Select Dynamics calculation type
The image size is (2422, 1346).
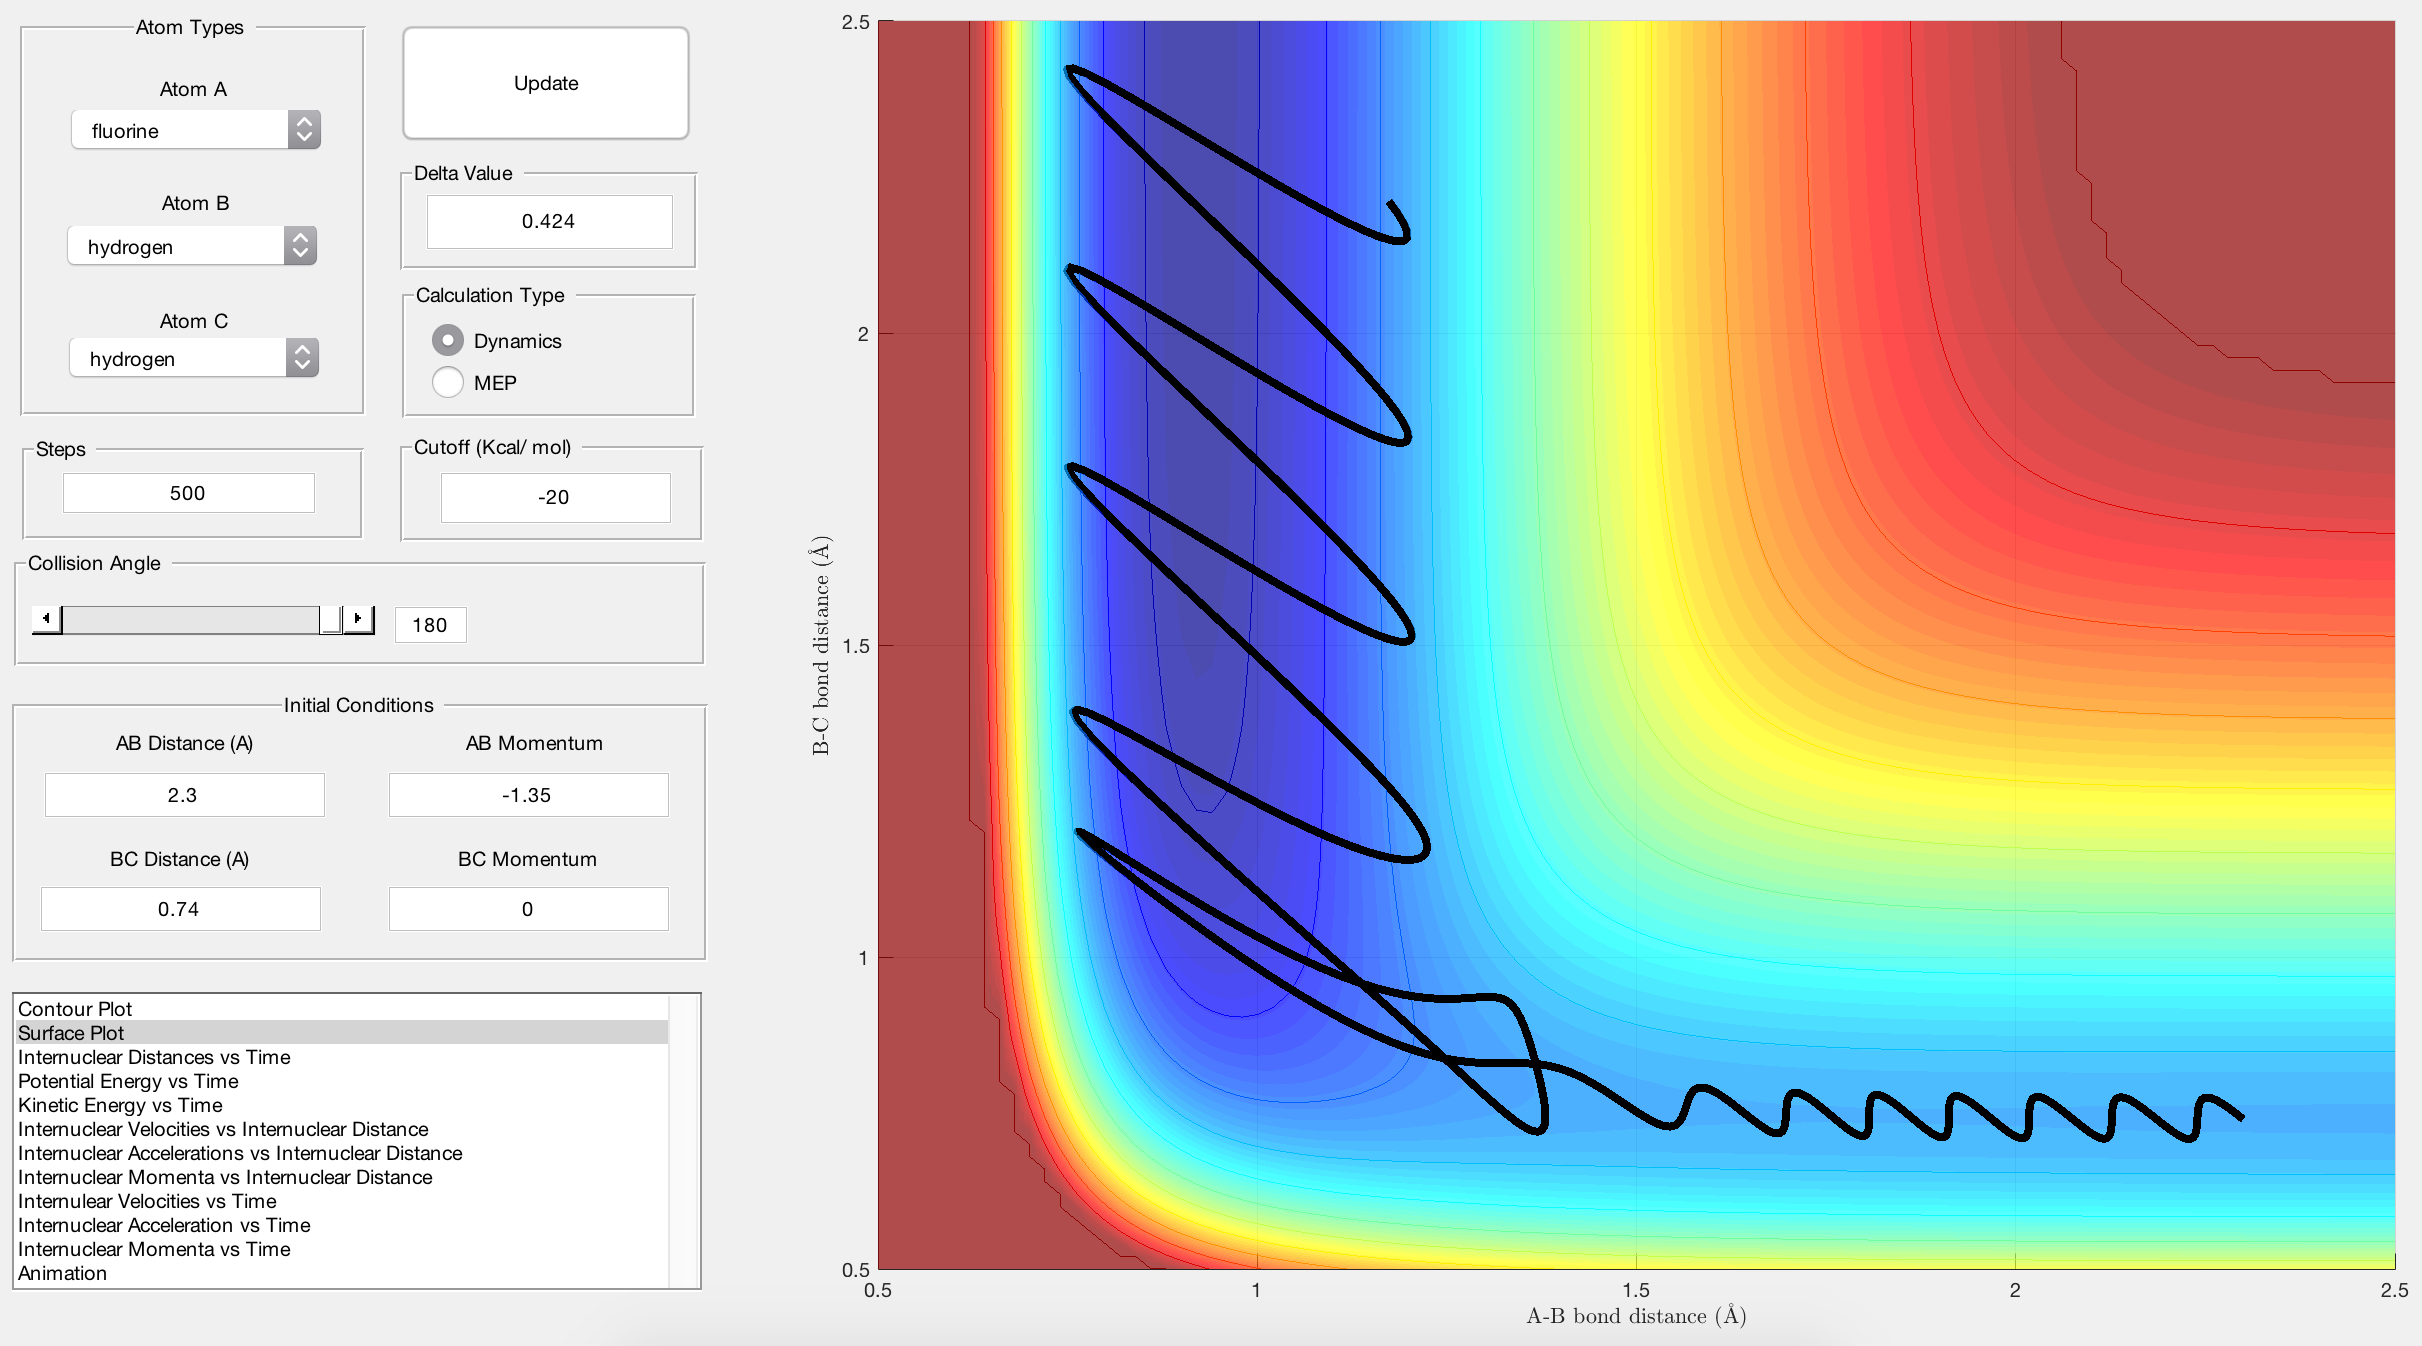point(448,341)
